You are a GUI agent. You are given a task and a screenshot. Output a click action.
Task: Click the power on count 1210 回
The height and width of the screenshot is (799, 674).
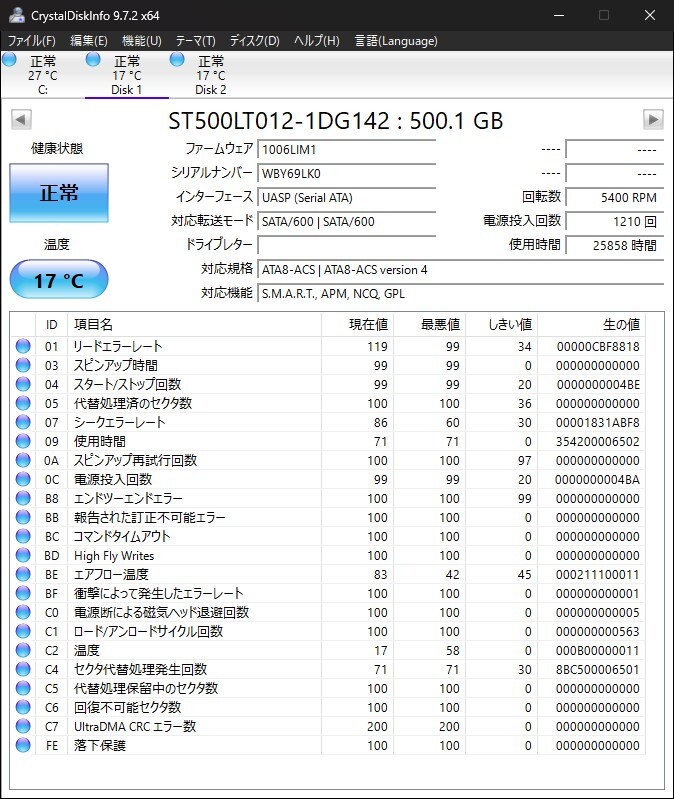click(615, 221)
